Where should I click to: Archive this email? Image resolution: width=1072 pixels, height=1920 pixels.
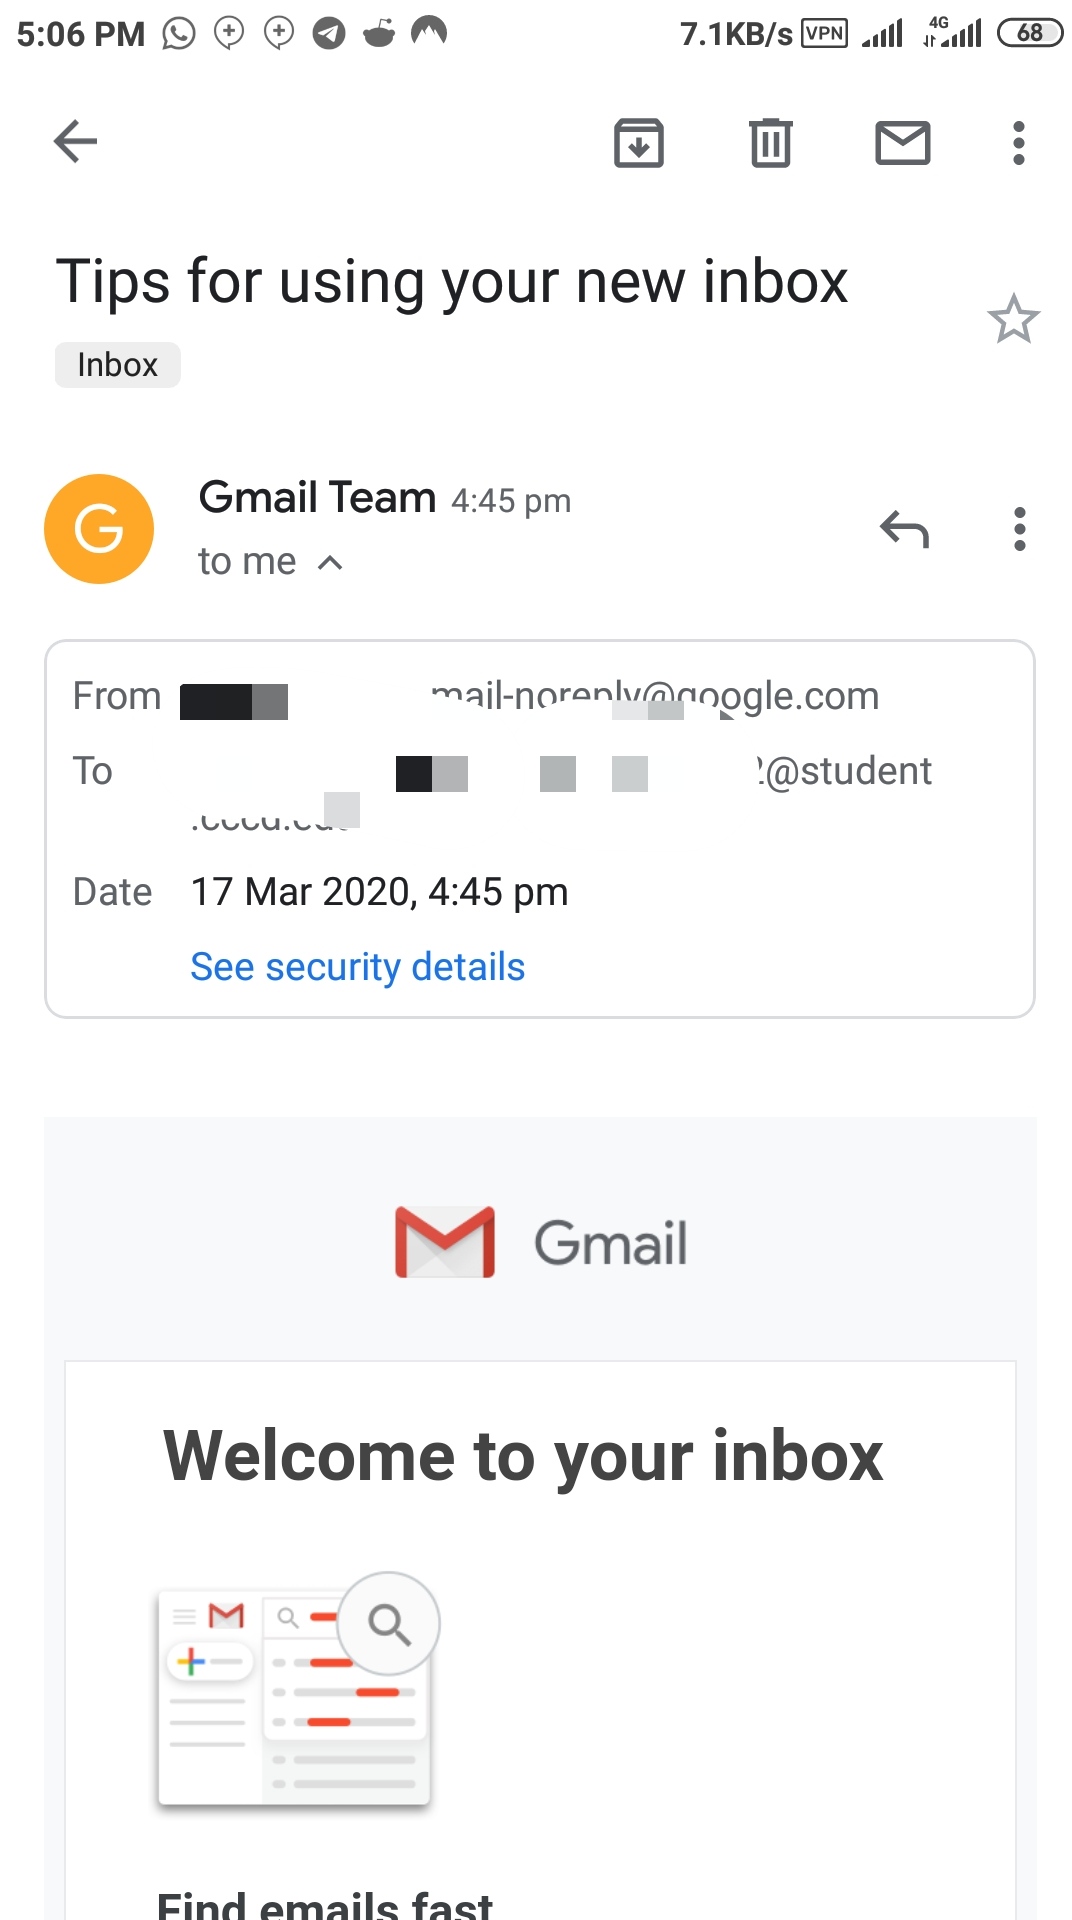click(638, 143)
